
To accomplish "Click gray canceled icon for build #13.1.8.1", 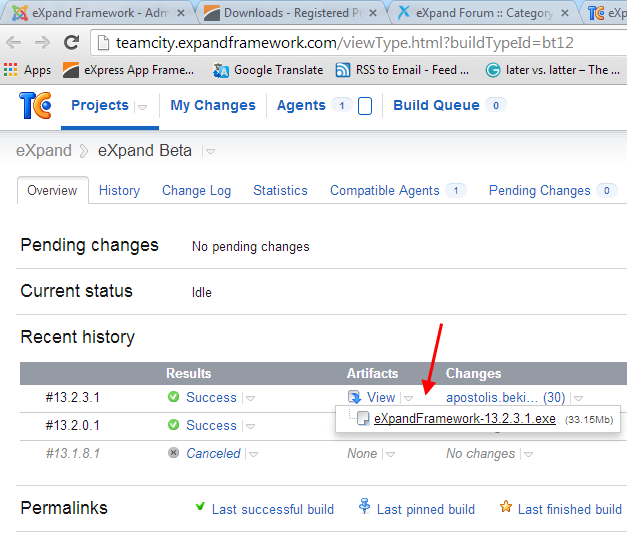I will (x=174, y=453).
